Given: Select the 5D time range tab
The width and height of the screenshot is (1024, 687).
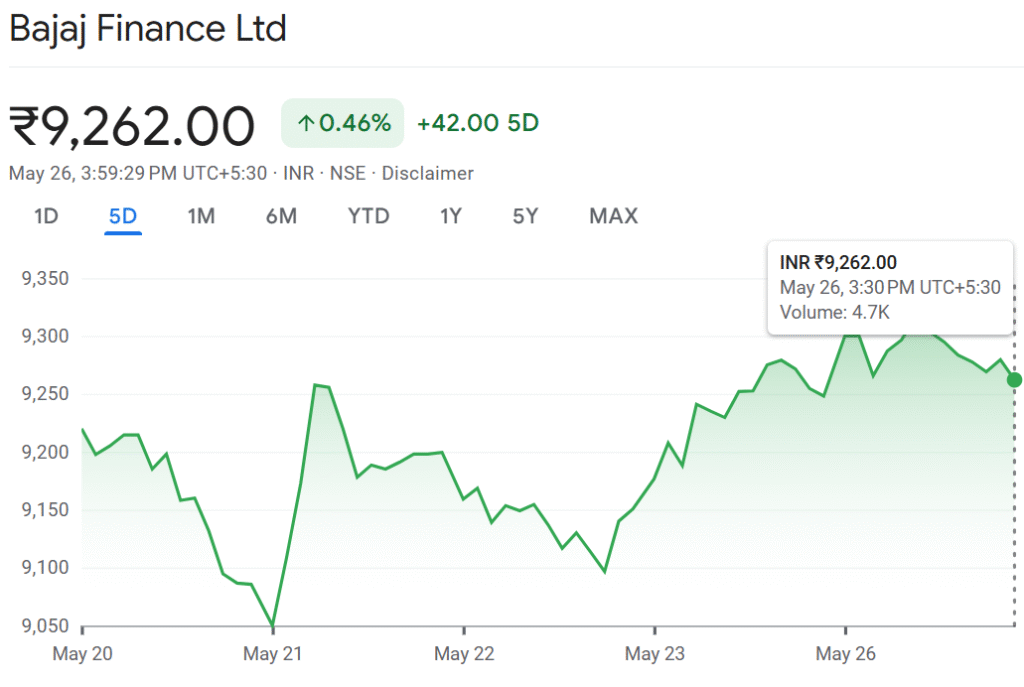Looking at the screenshot, I should click(123, 216).
